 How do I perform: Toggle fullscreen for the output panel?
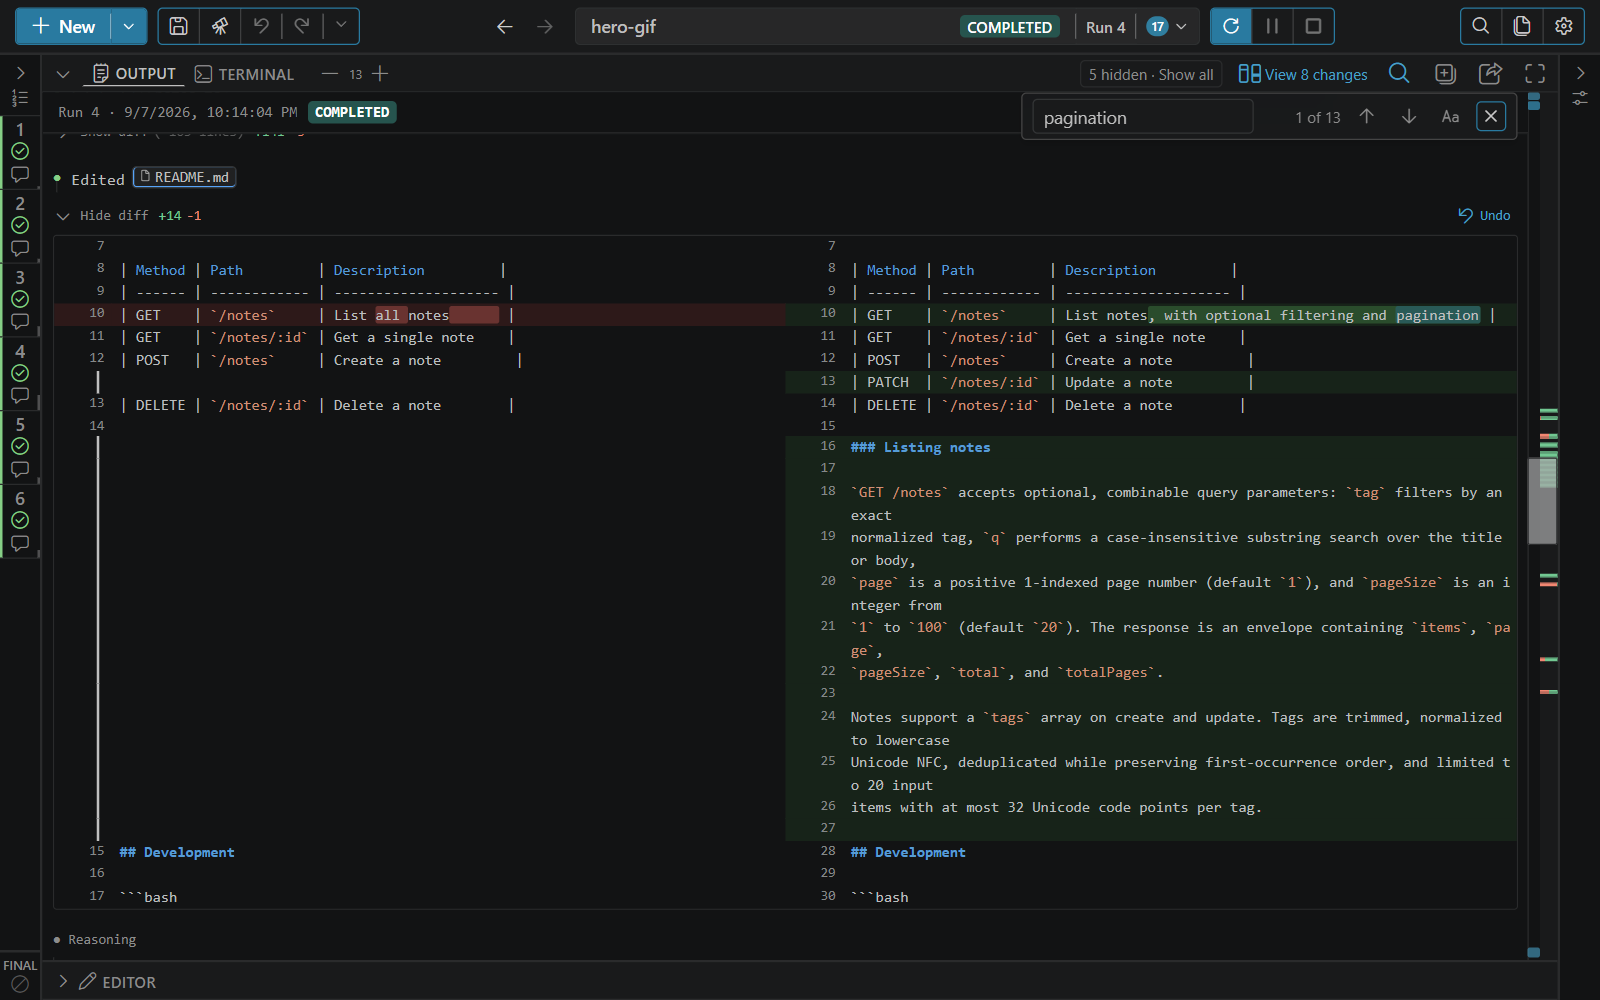1535,73
